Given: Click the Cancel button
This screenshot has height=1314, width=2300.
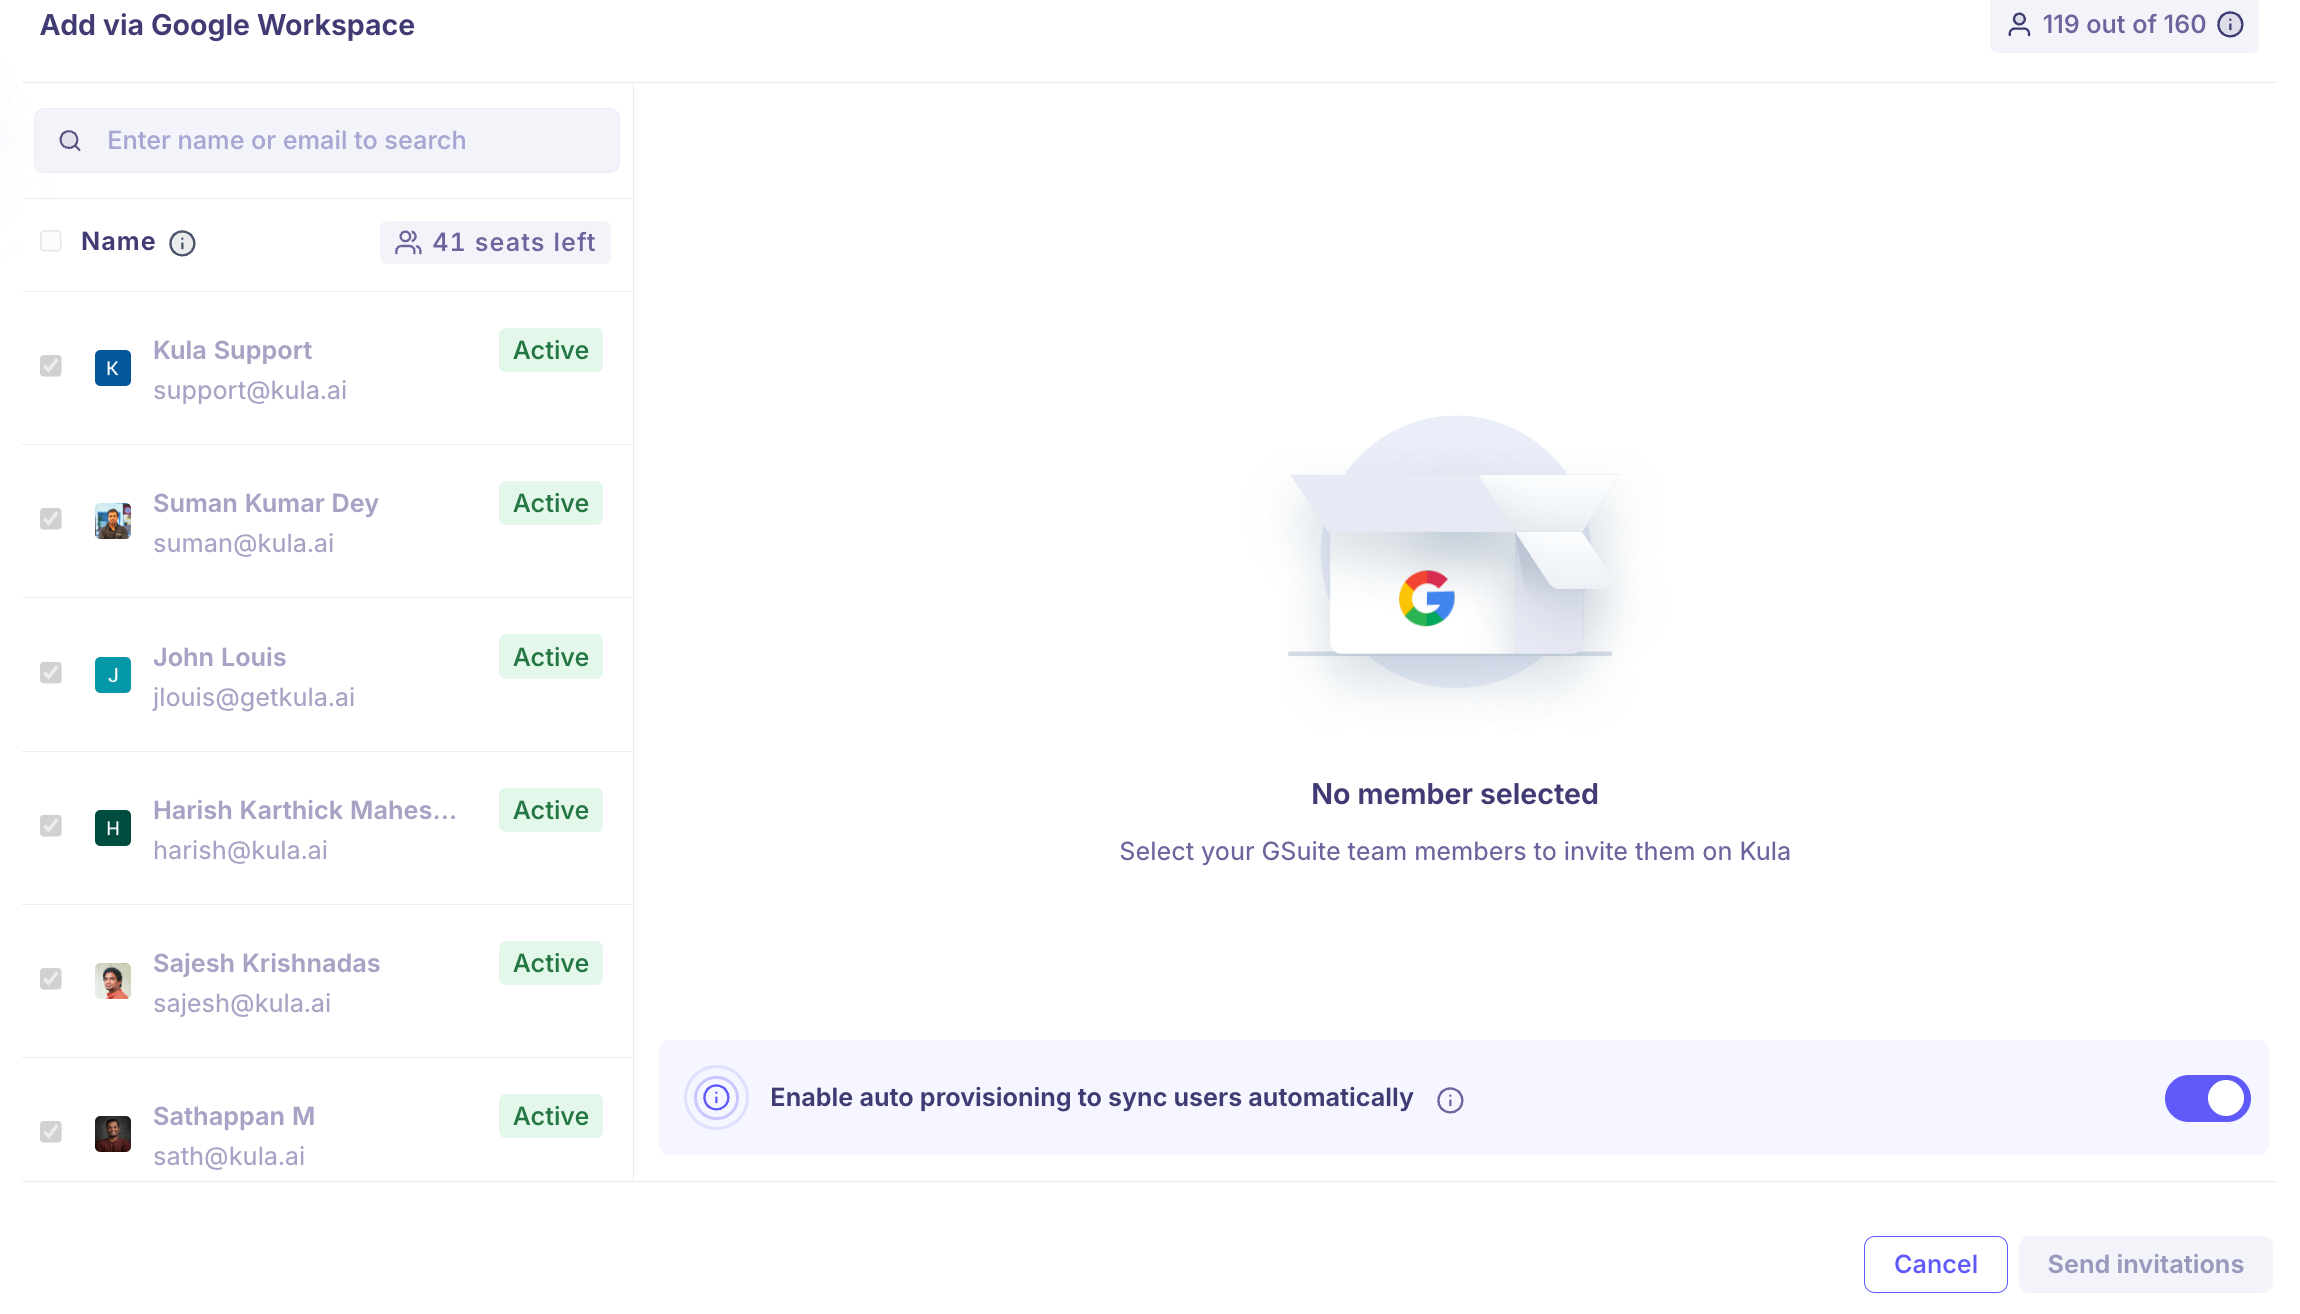Looking at the screenshot, I should (1935, 1264).
